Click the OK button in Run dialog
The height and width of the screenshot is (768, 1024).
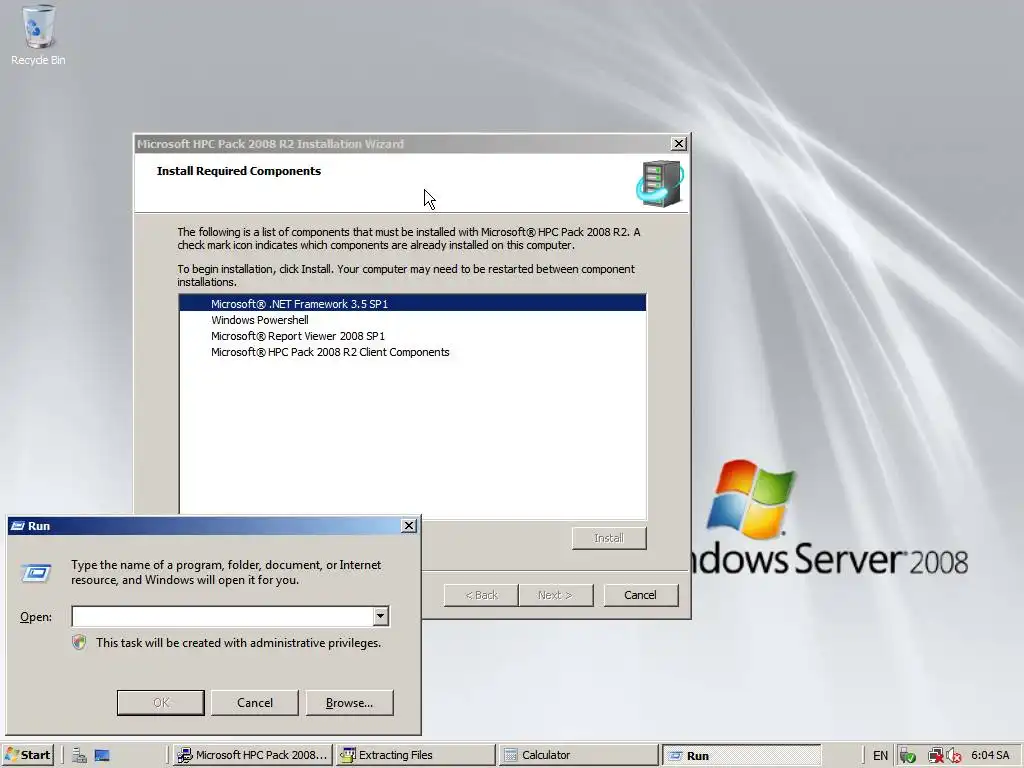[161, 703]
